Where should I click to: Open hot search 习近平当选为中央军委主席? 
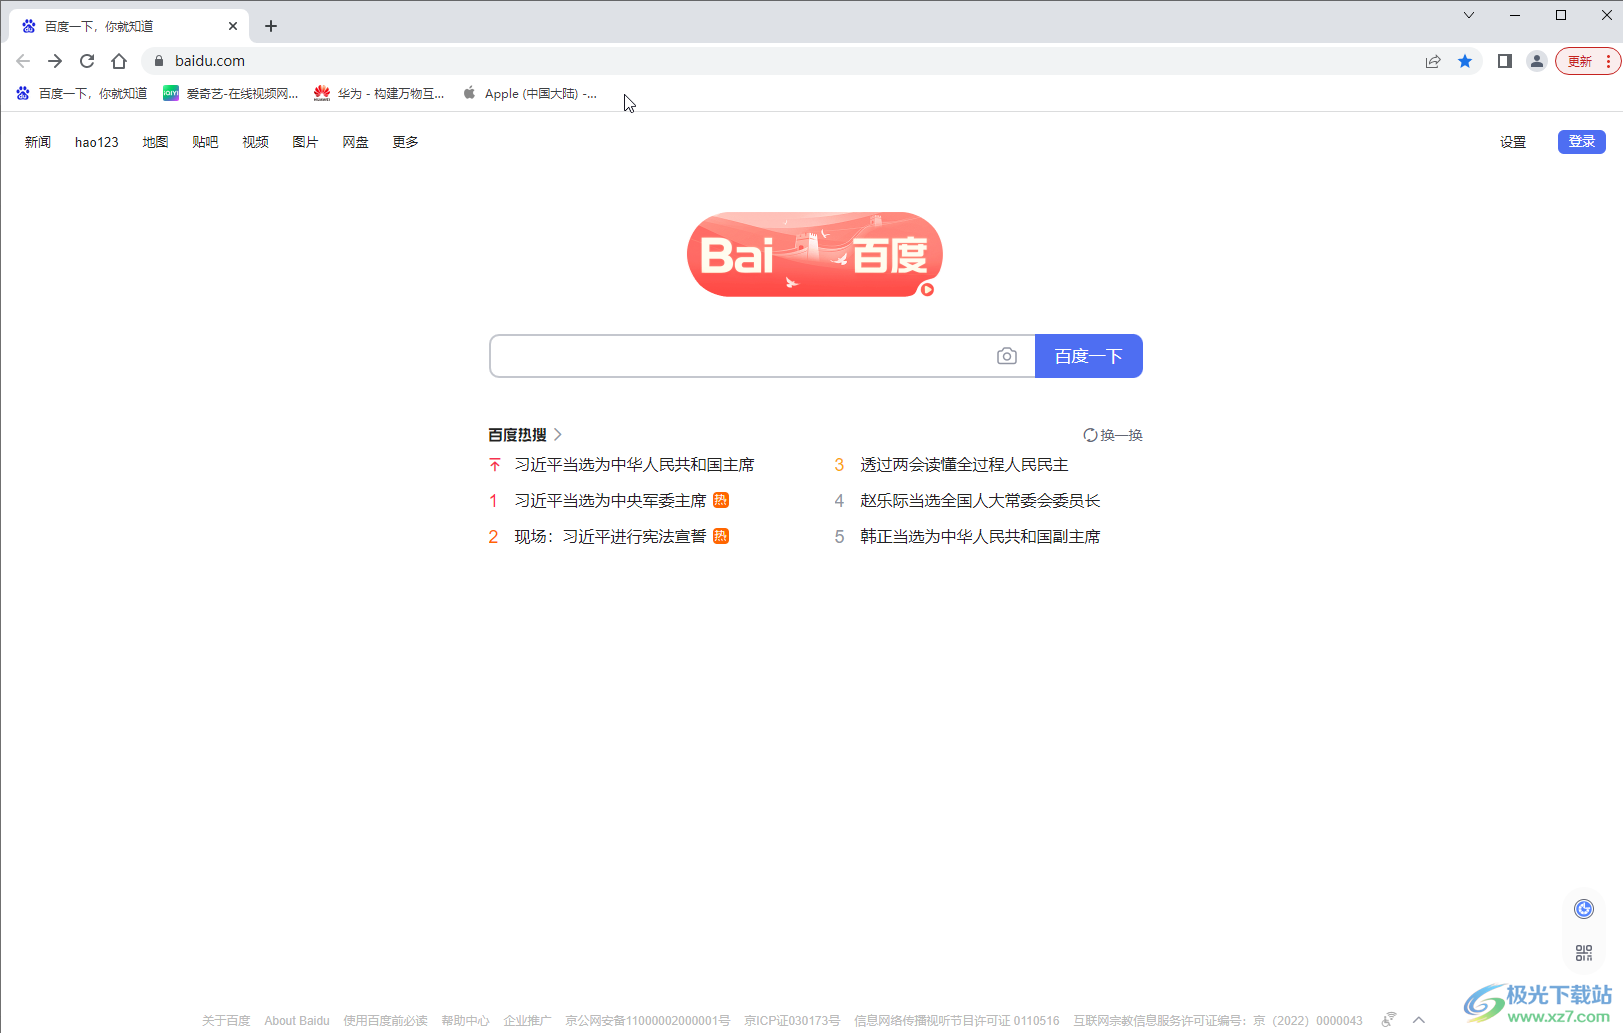click(x=610, y=501)
